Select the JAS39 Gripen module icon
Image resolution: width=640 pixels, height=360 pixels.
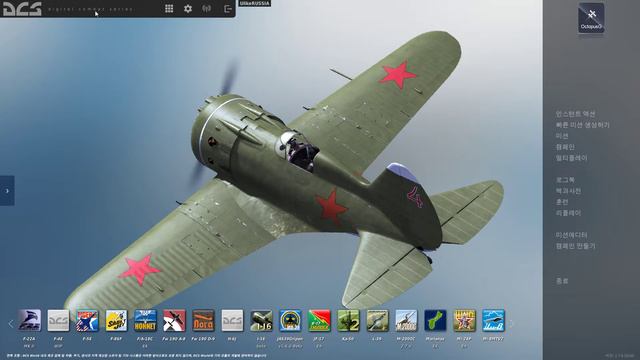pyautogui.click(x=290, y=320)
